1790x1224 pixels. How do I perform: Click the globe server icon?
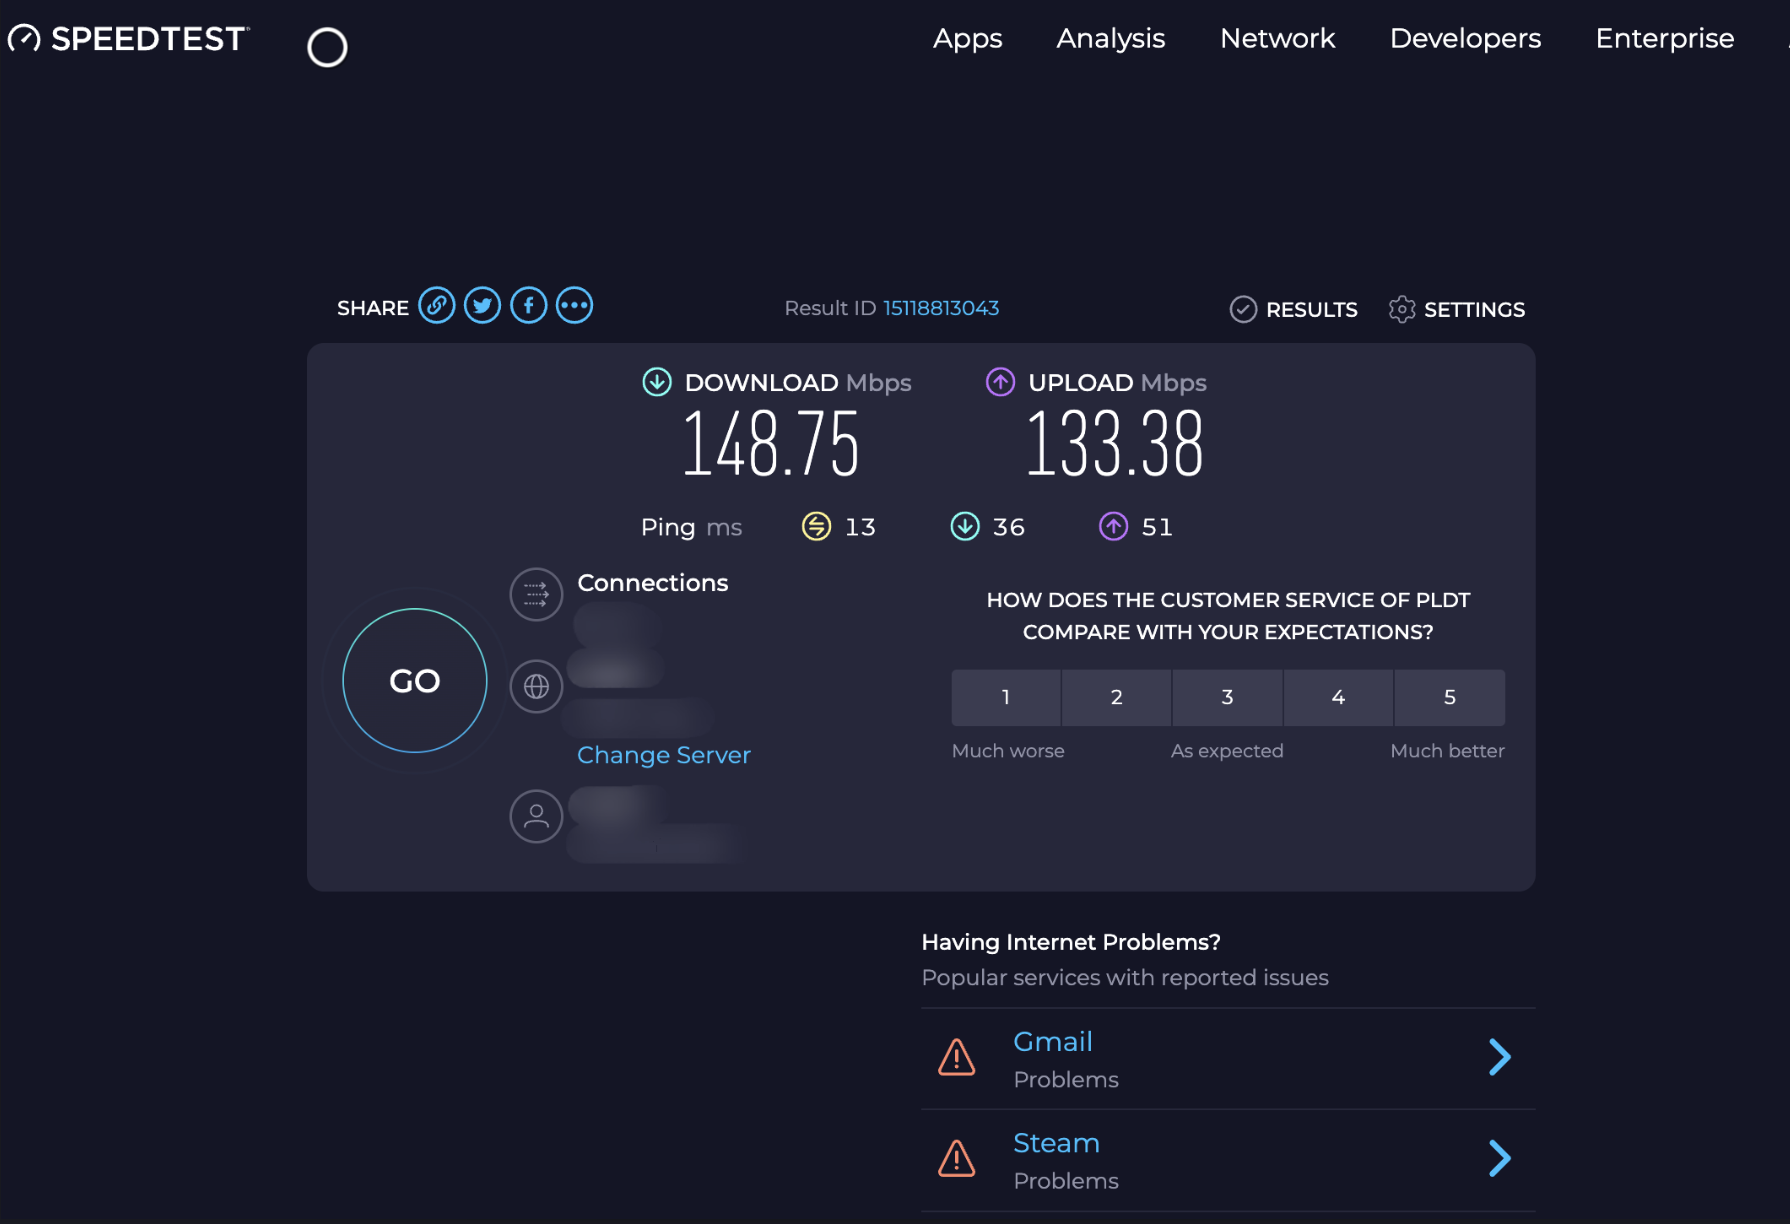pos(537,687)
